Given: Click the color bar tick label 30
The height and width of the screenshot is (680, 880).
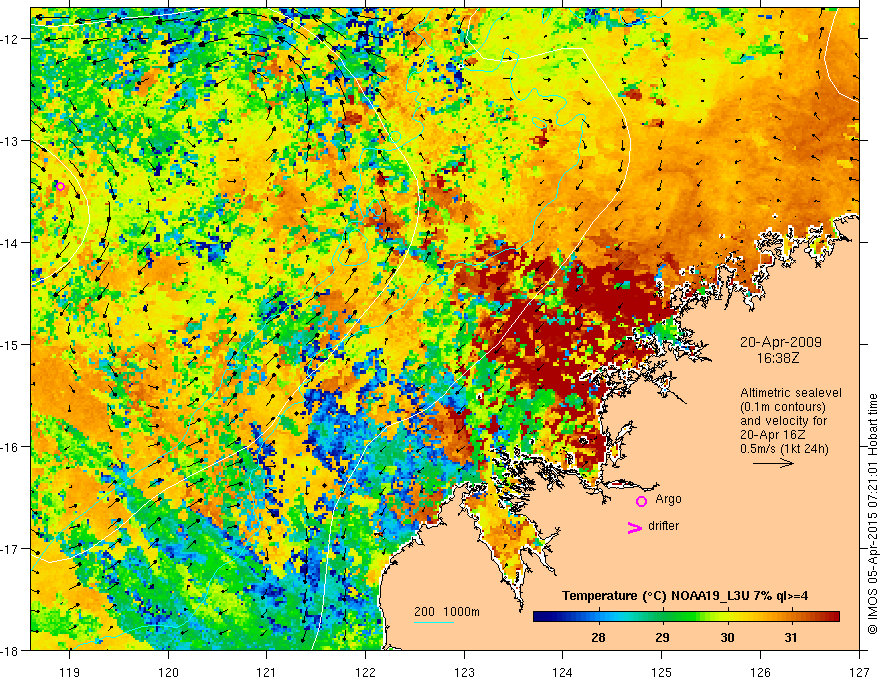Looking at the screenshot, I should [727, 637].
